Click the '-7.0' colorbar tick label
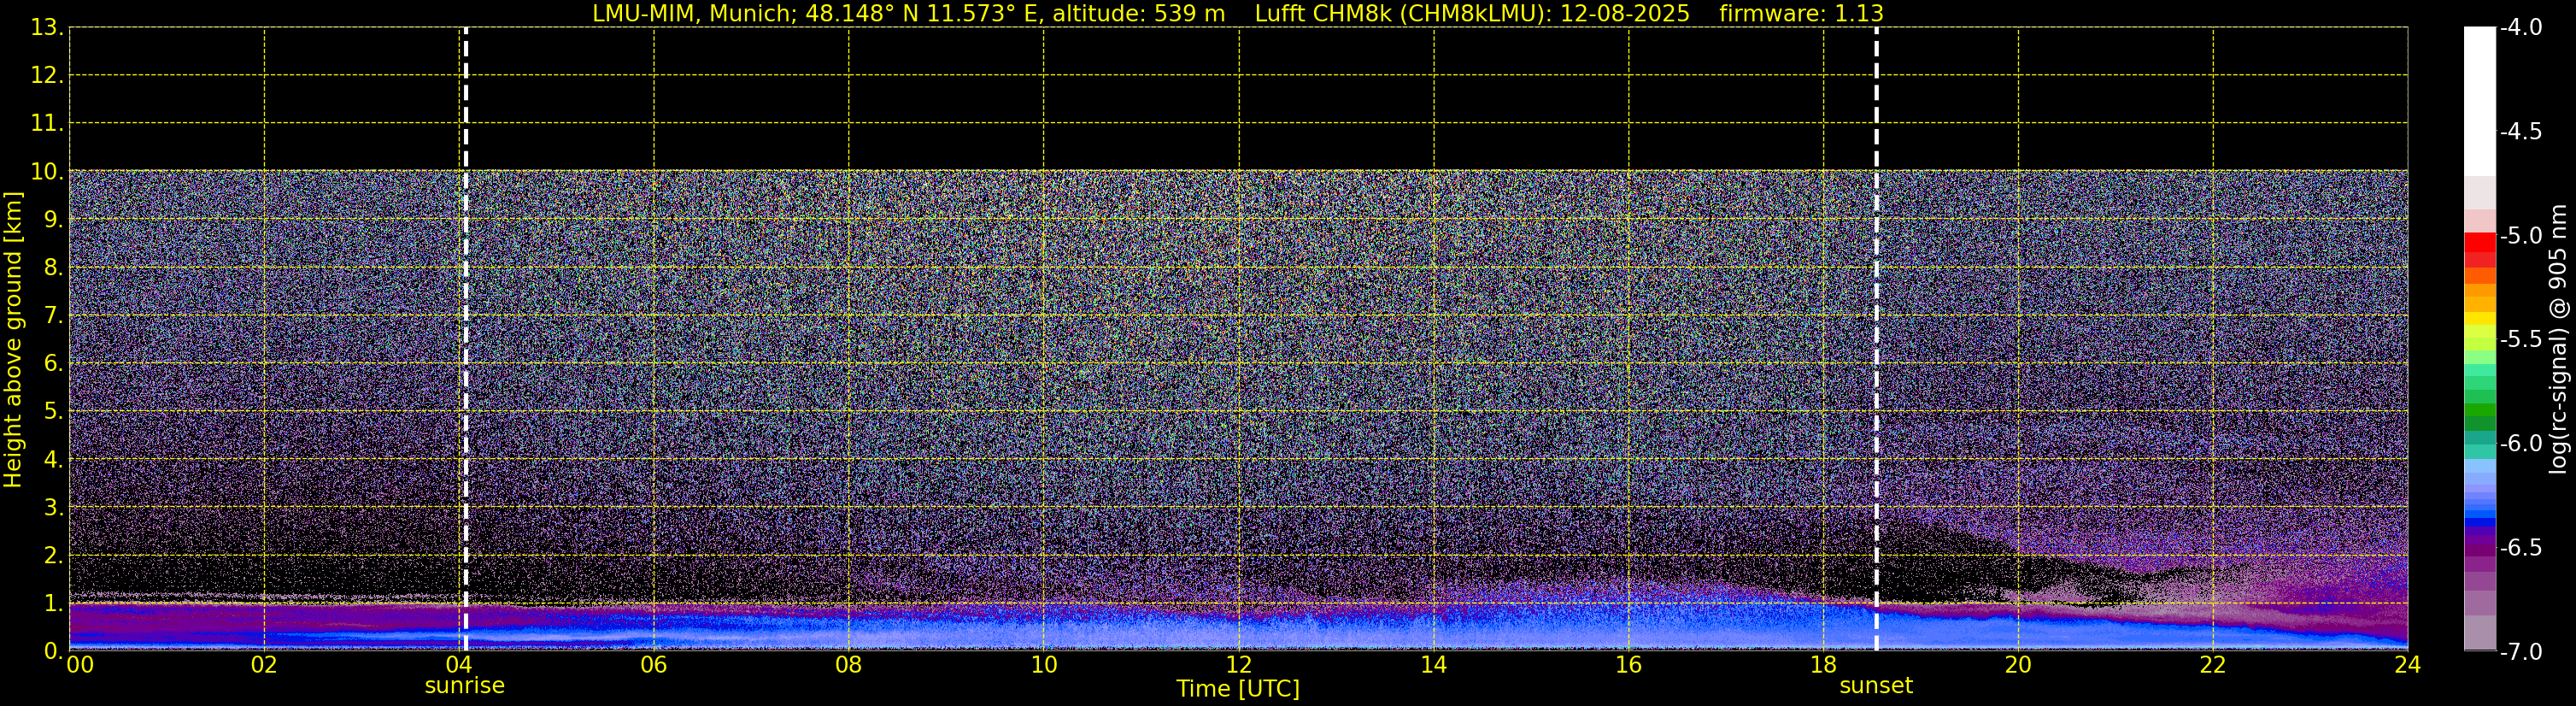Image resolution: width=2576 pixels, height=706 pixels. coord(2520,651)
